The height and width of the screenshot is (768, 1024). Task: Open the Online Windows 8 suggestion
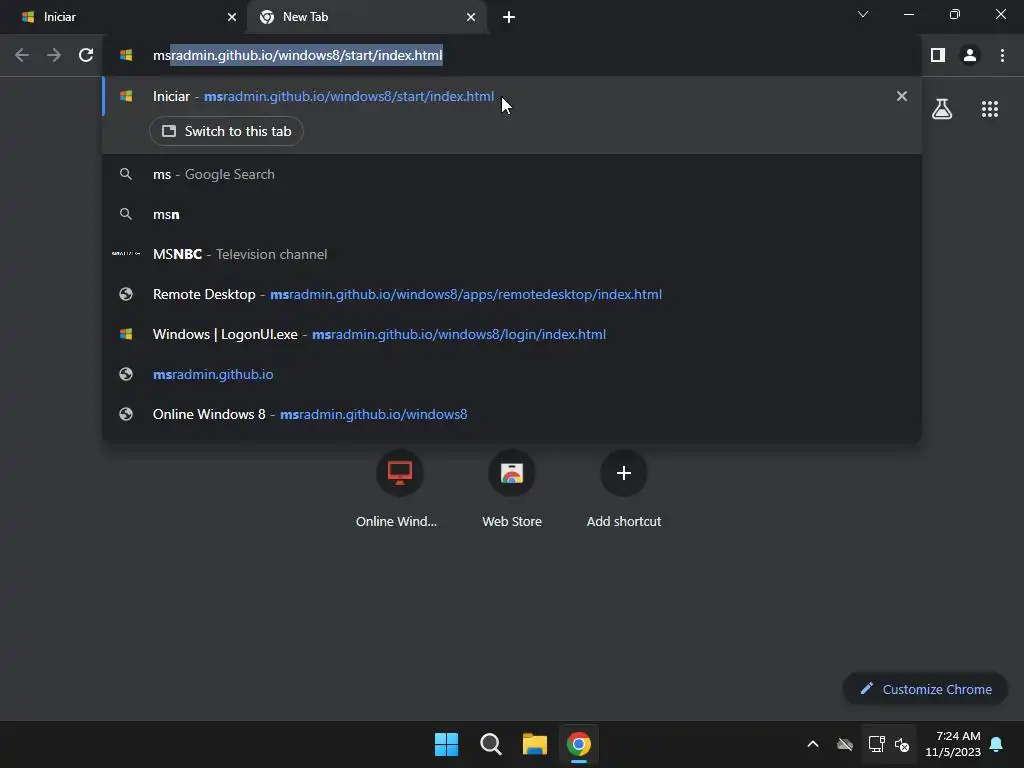point(511,414)
